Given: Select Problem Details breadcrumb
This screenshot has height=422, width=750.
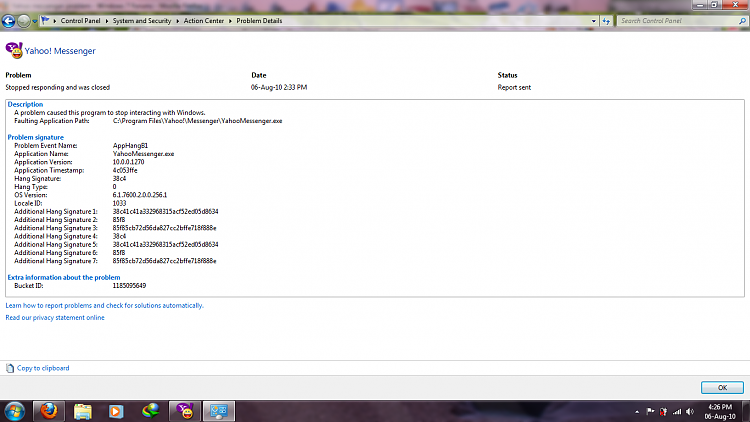Looking at the screenshot, I should [x=259, y=21].
